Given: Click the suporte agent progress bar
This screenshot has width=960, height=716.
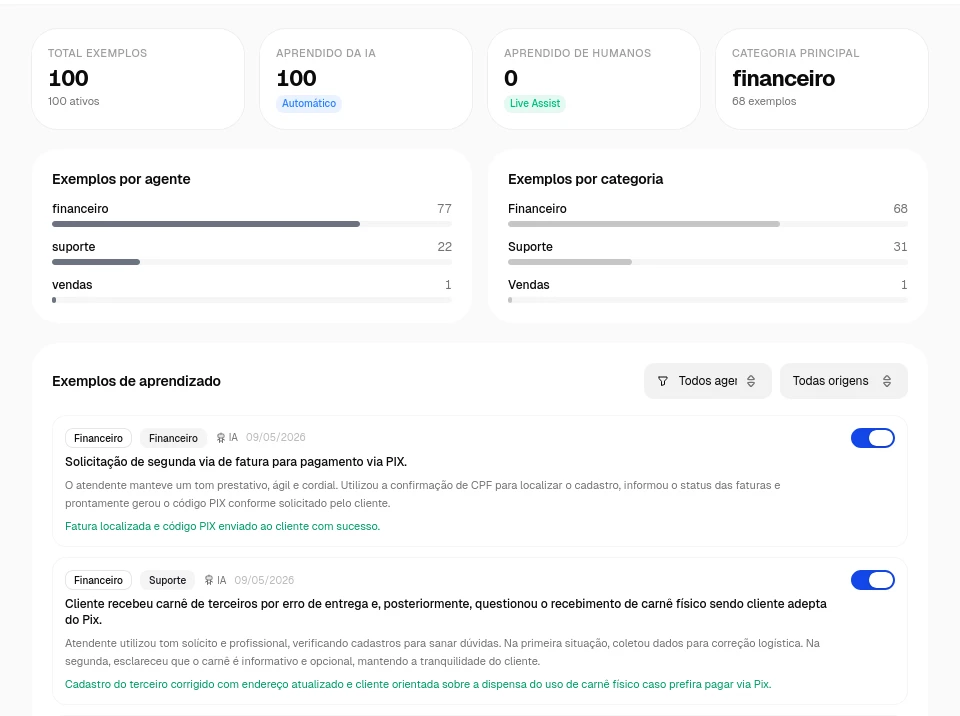Looking at the screenshot, I should (x=252, y=262).
